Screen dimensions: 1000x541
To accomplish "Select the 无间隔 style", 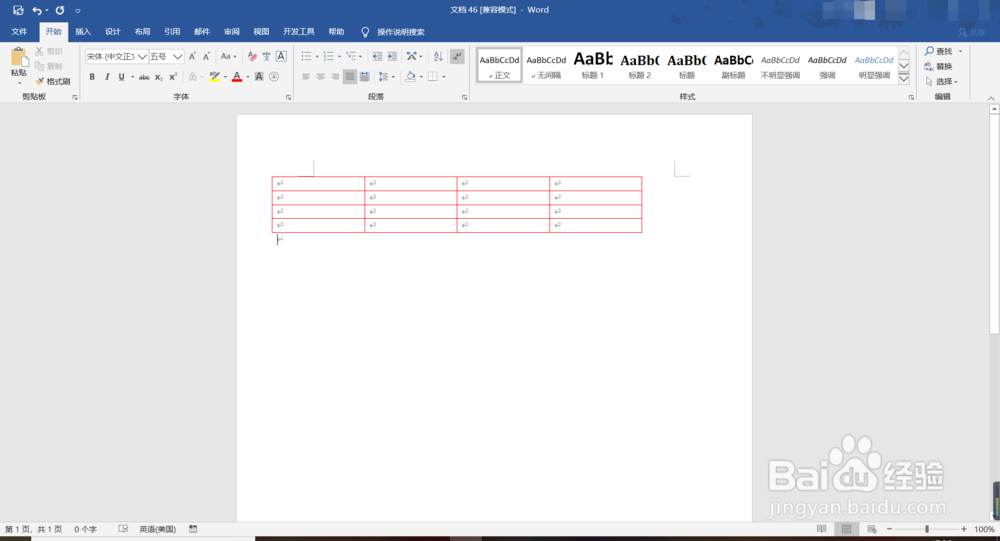I will pos(546,65).
